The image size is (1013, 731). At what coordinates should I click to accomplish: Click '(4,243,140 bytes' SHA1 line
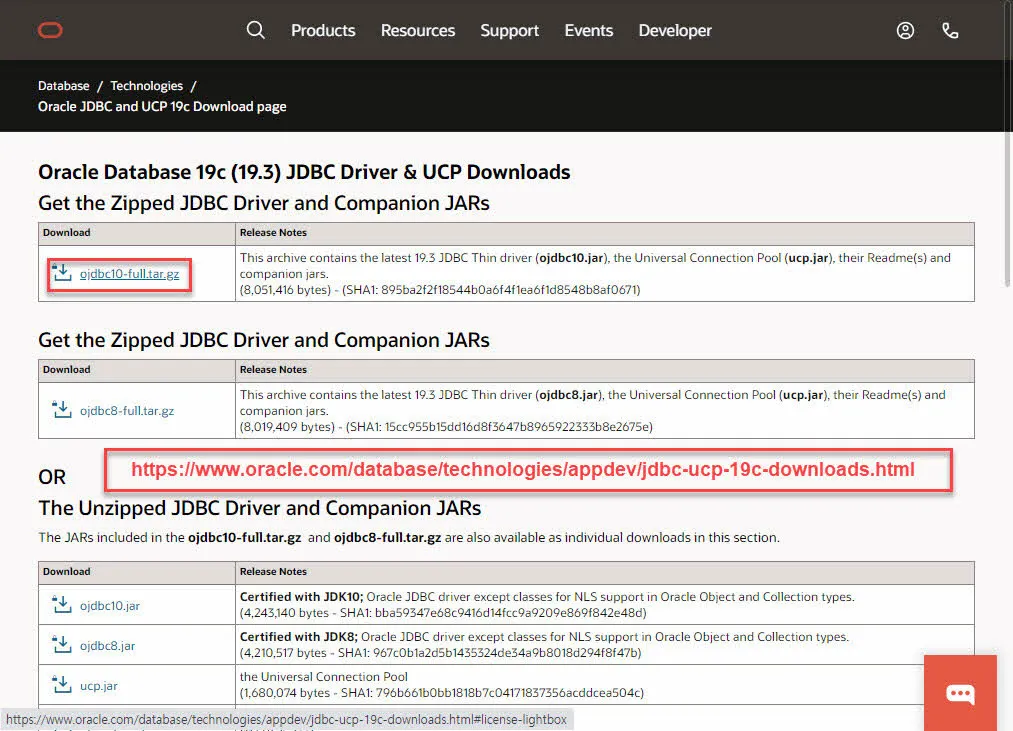pyautogui.click(x=443, y=613)
